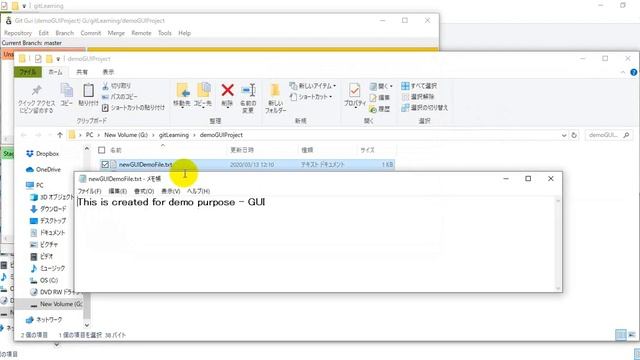Open Notepad Help (ヘルプ) menu
The image size is (640, 360).
tap(198, 191)
